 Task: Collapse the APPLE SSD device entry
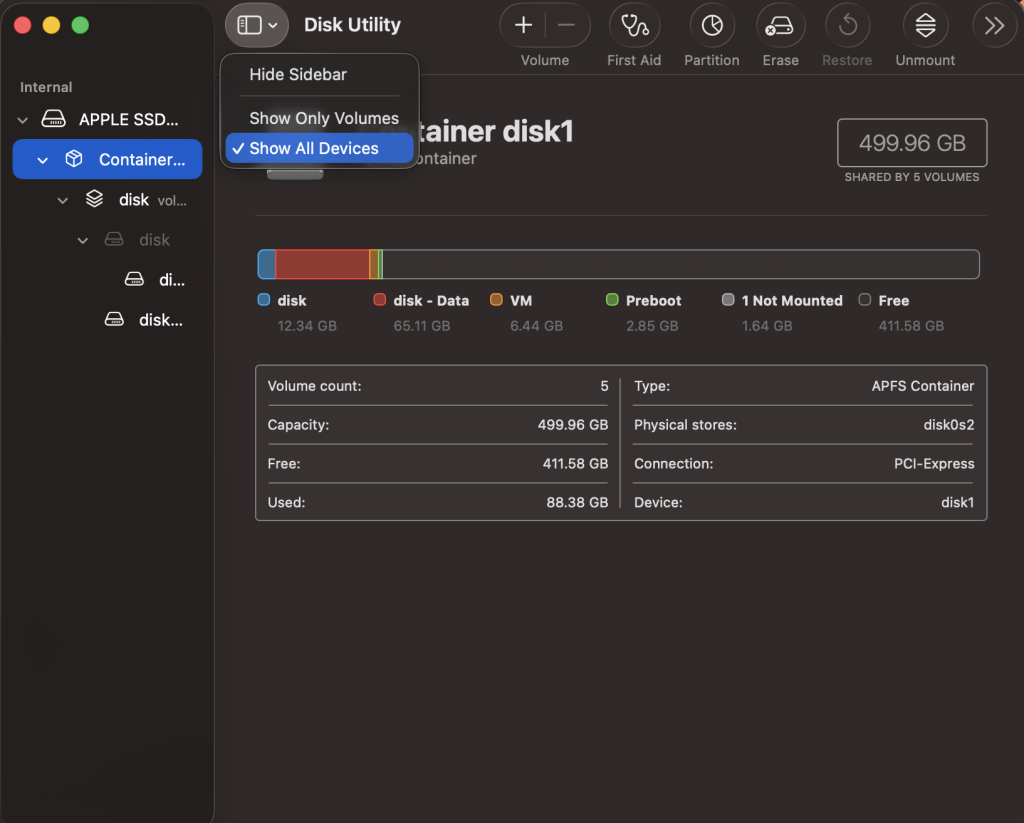22,119
